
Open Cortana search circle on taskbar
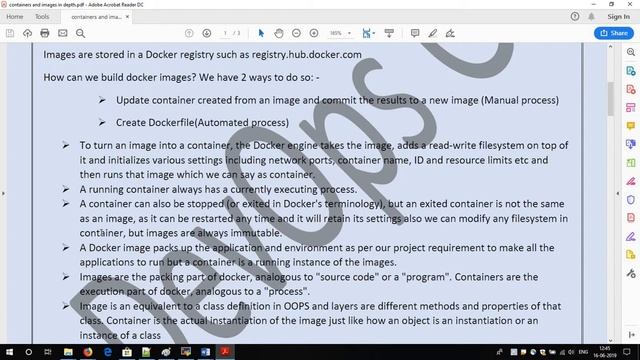[x=29, y=352]
